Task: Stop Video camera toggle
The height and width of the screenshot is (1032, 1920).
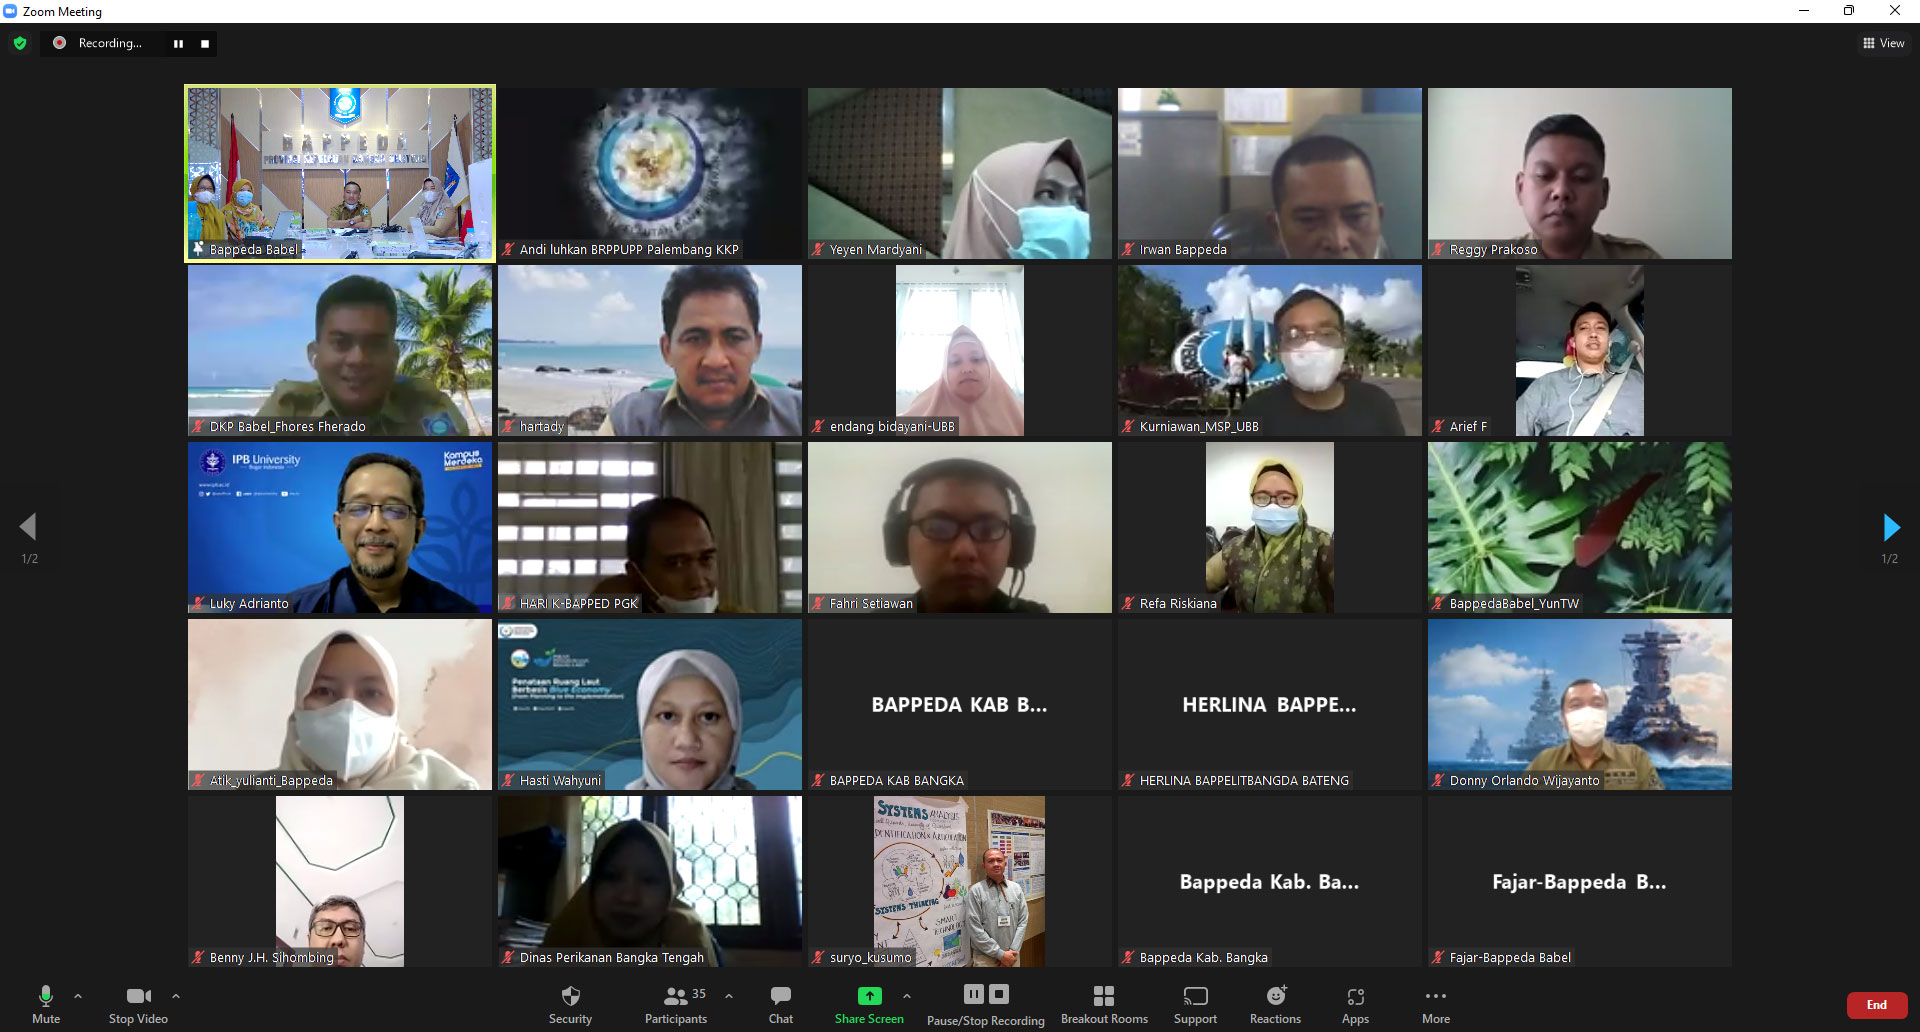Action: point(138,996)
